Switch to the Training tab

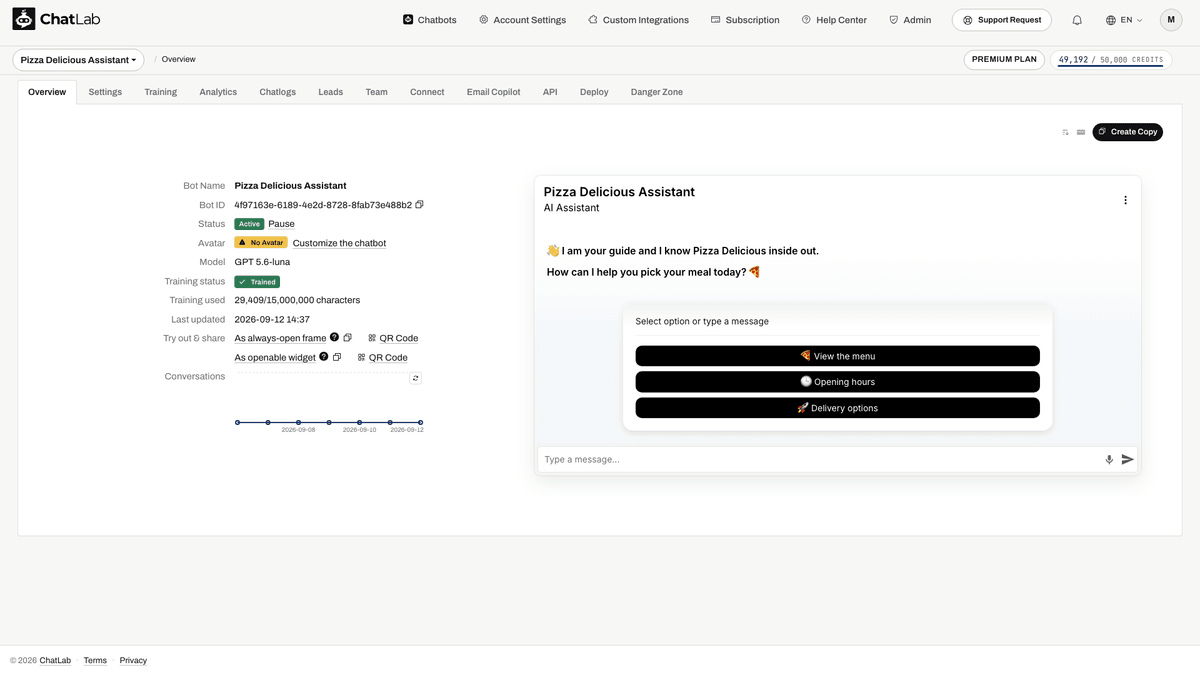(x=160, y=92)
